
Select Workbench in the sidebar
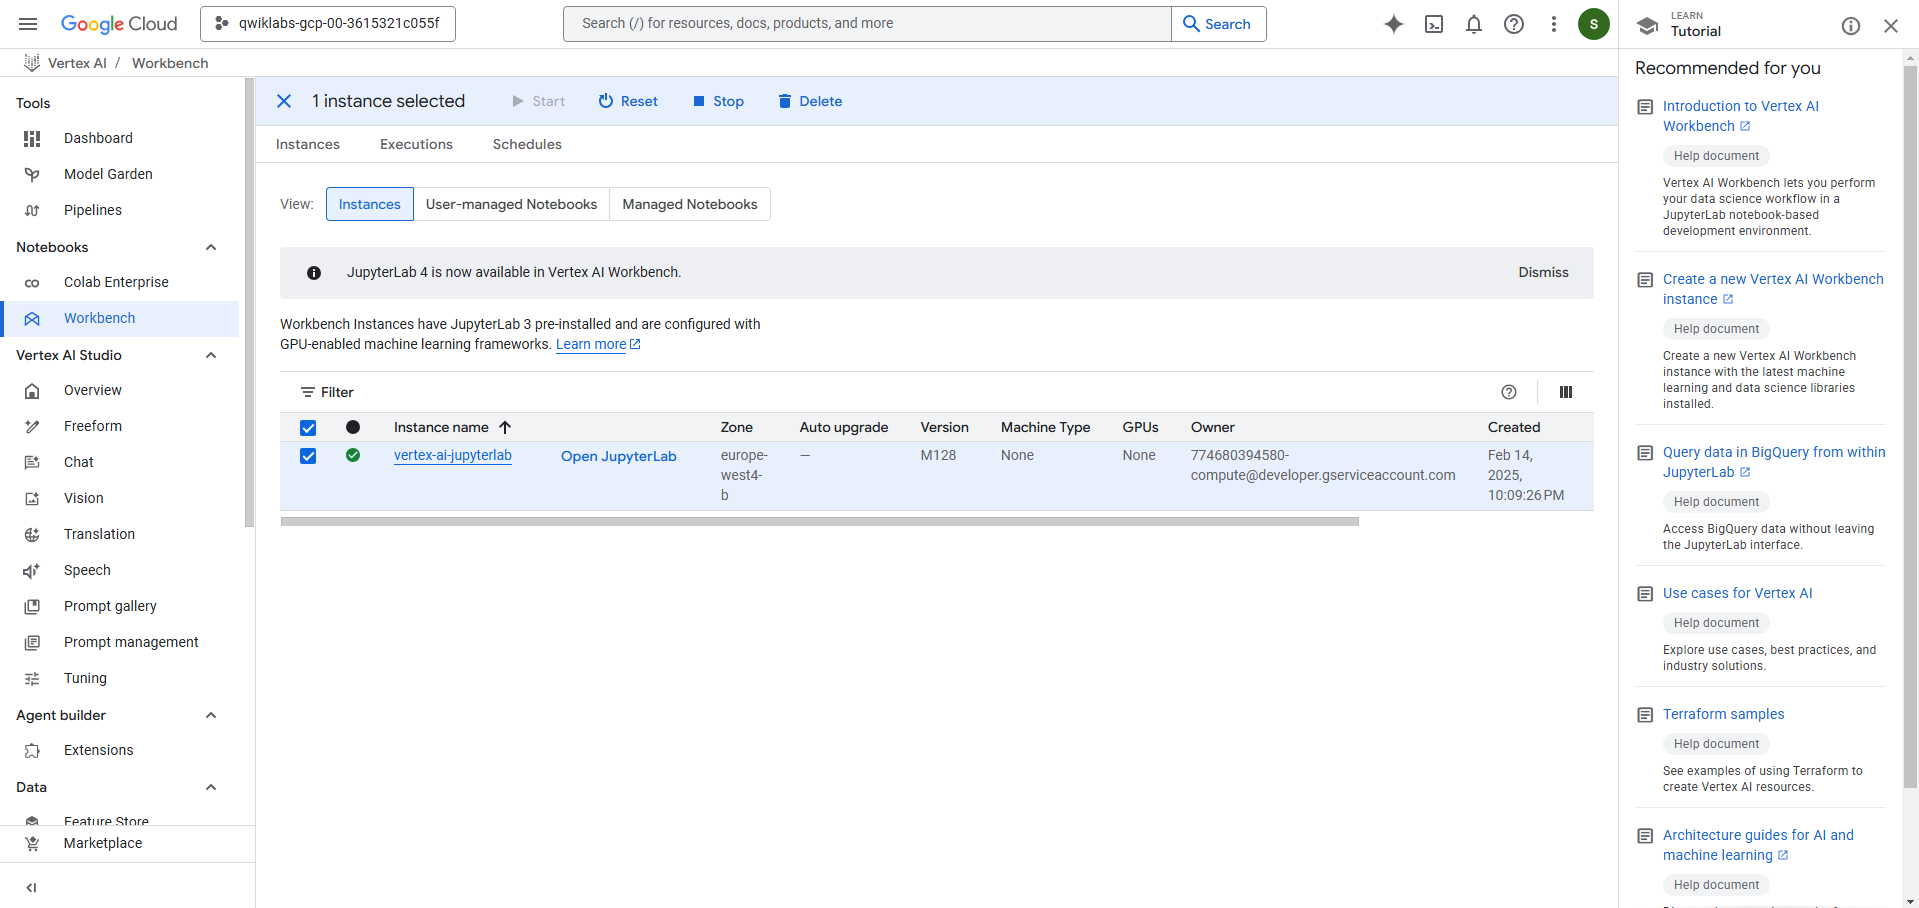120,318
